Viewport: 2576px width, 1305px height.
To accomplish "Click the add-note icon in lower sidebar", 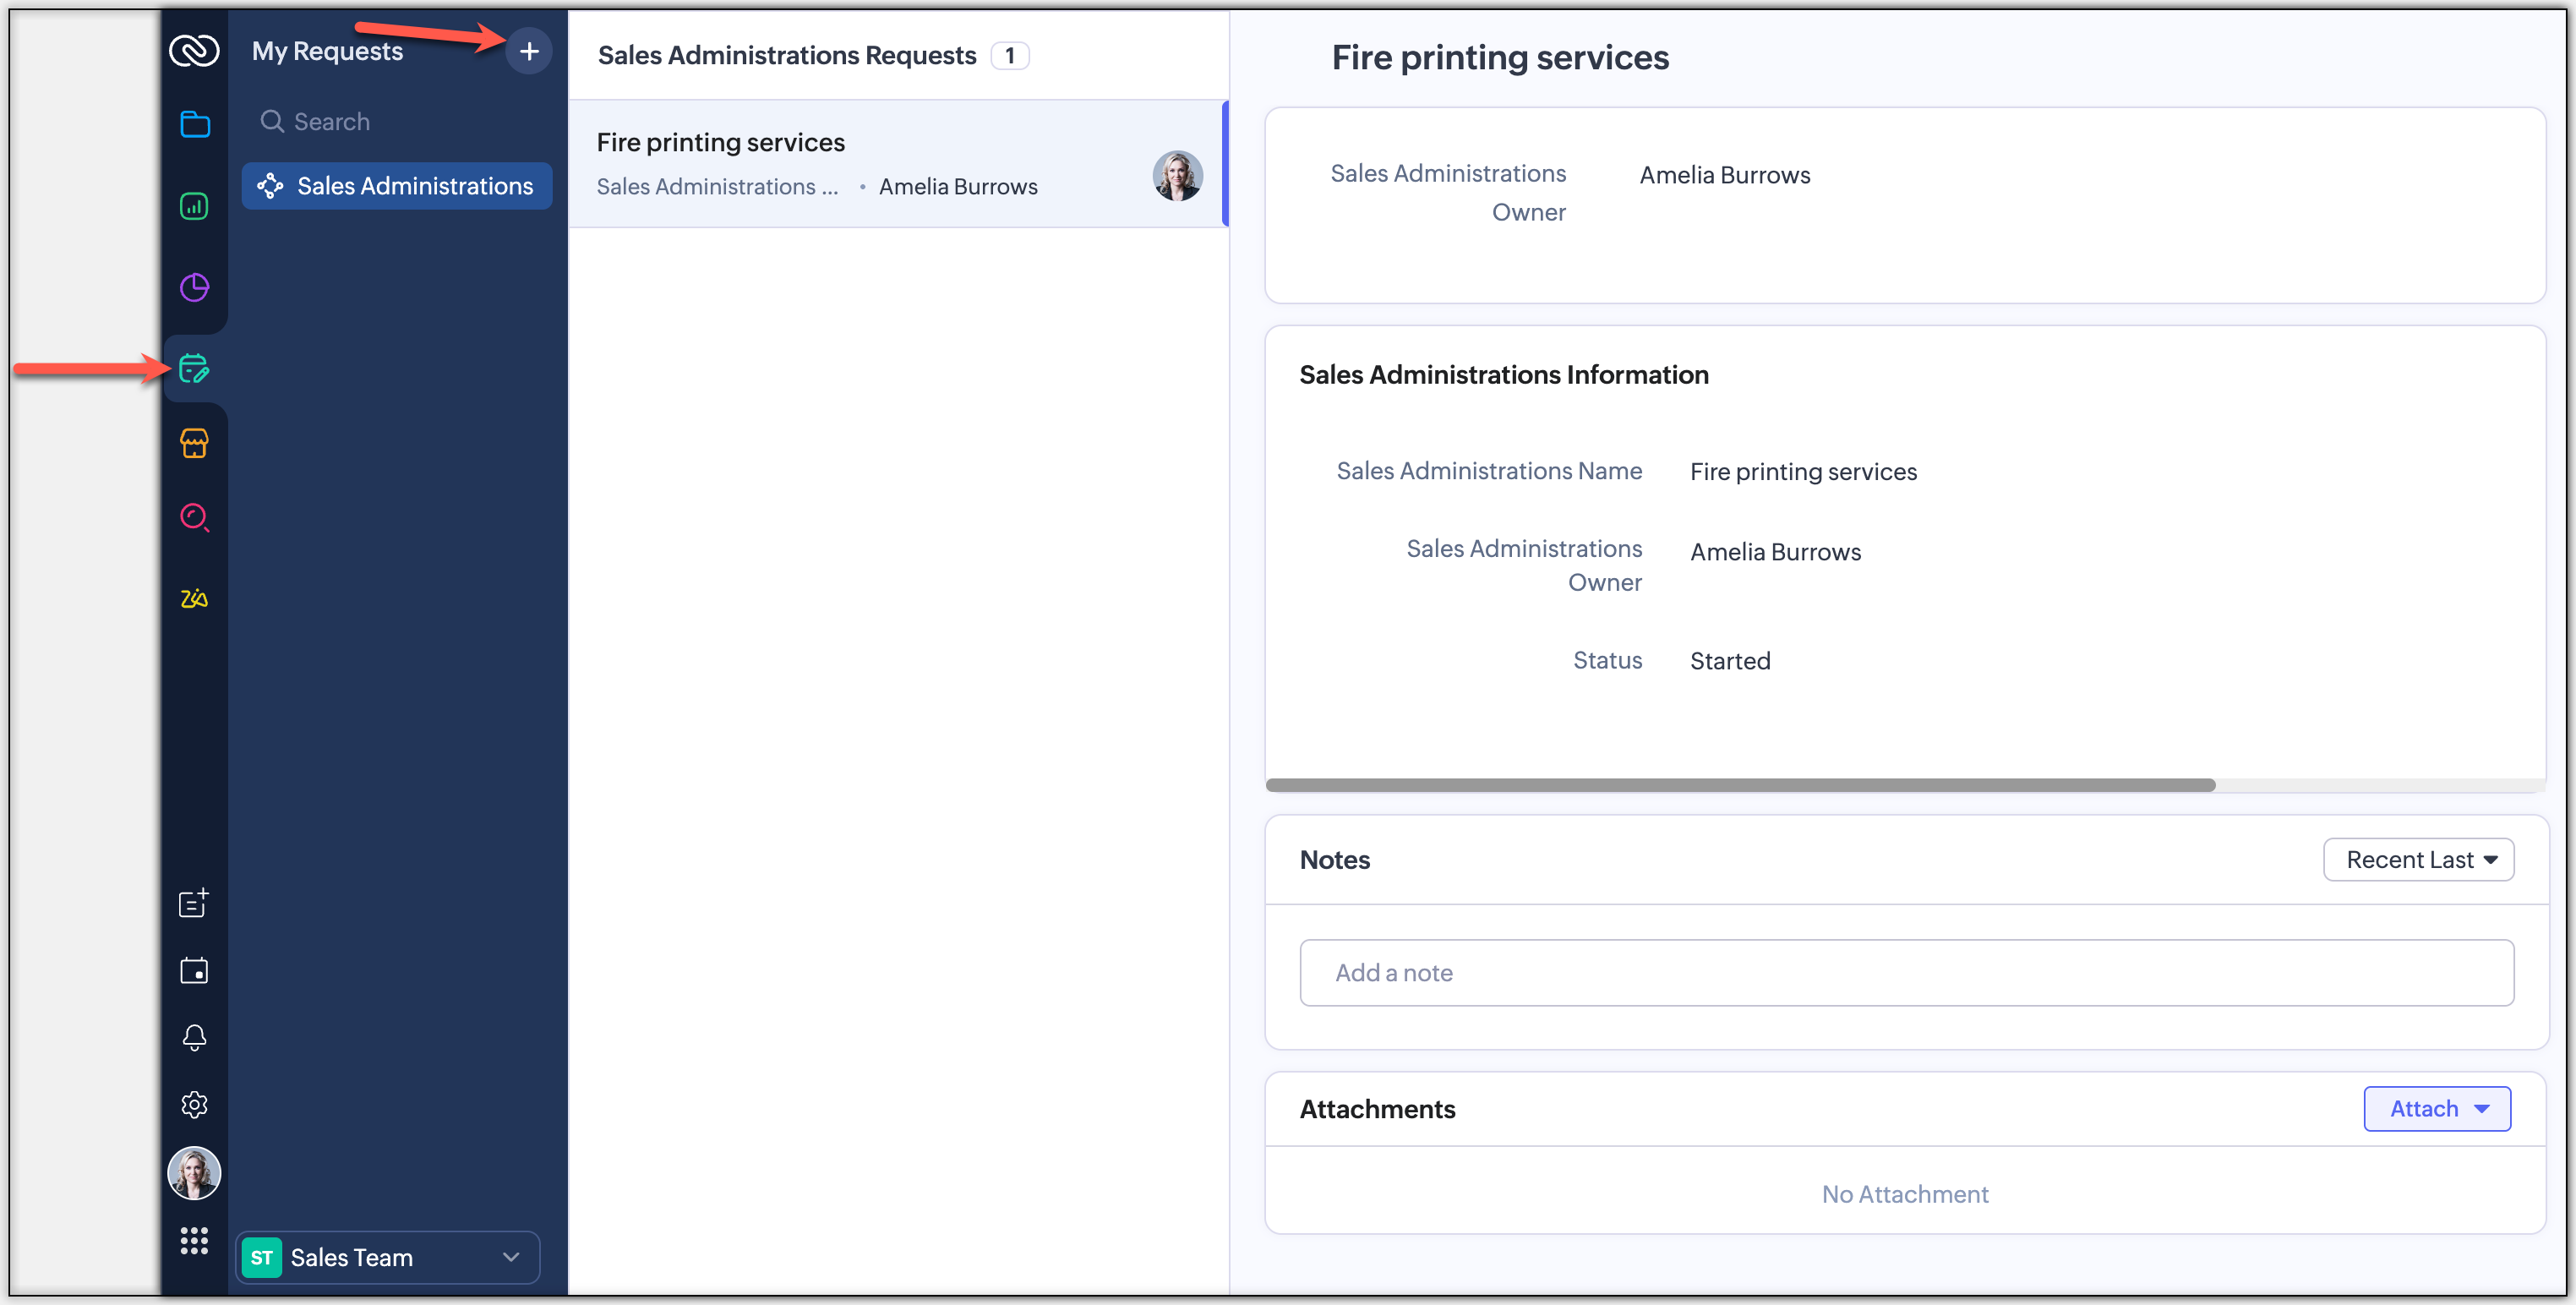I will click(x=194, y=903).
